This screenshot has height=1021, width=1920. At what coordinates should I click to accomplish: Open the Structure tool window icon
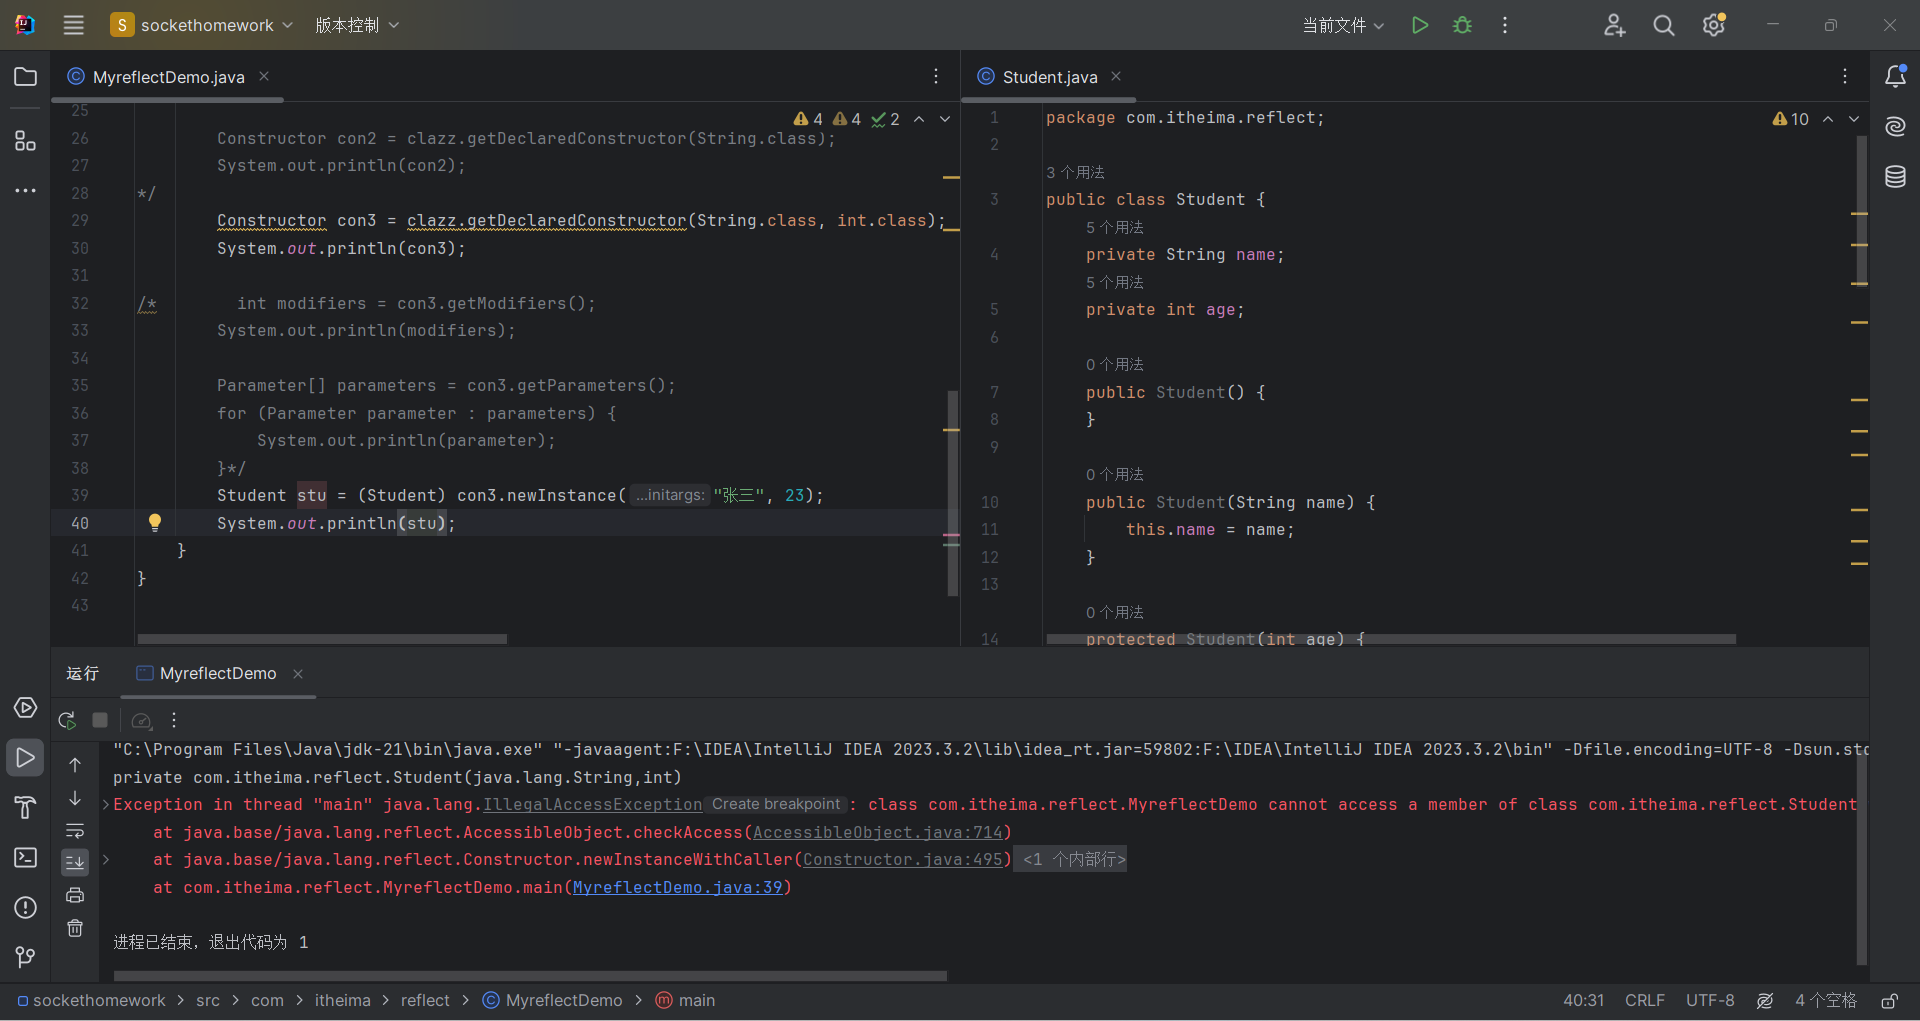(x=26, y=141)
